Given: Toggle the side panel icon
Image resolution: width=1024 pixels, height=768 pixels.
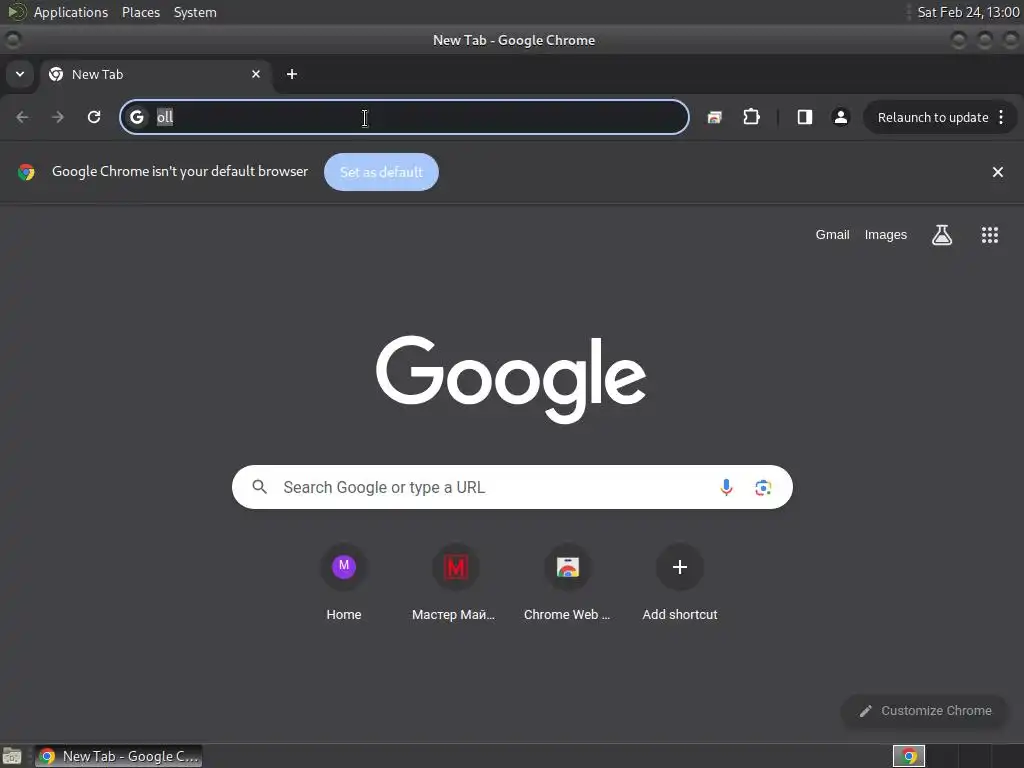Looking at the screenshot, I should tap(805, 117).
